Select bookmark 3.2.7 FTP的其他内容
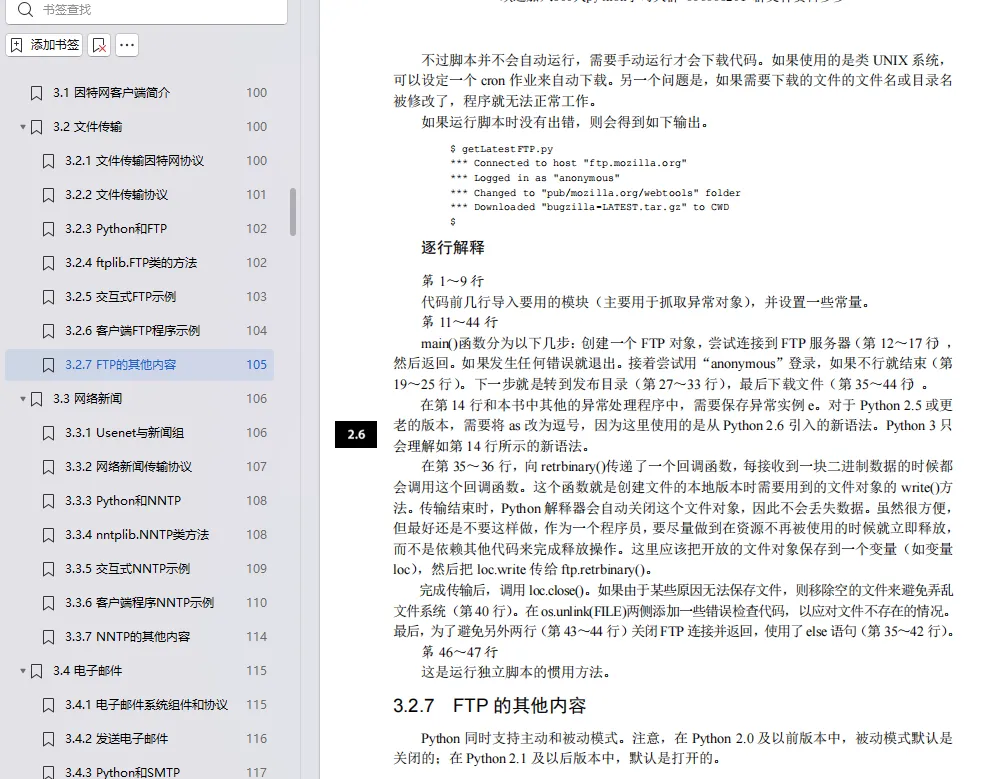Image resolution: width=991 pixels, height=779 pixels. pyautogui.click(x=139, y=365)
